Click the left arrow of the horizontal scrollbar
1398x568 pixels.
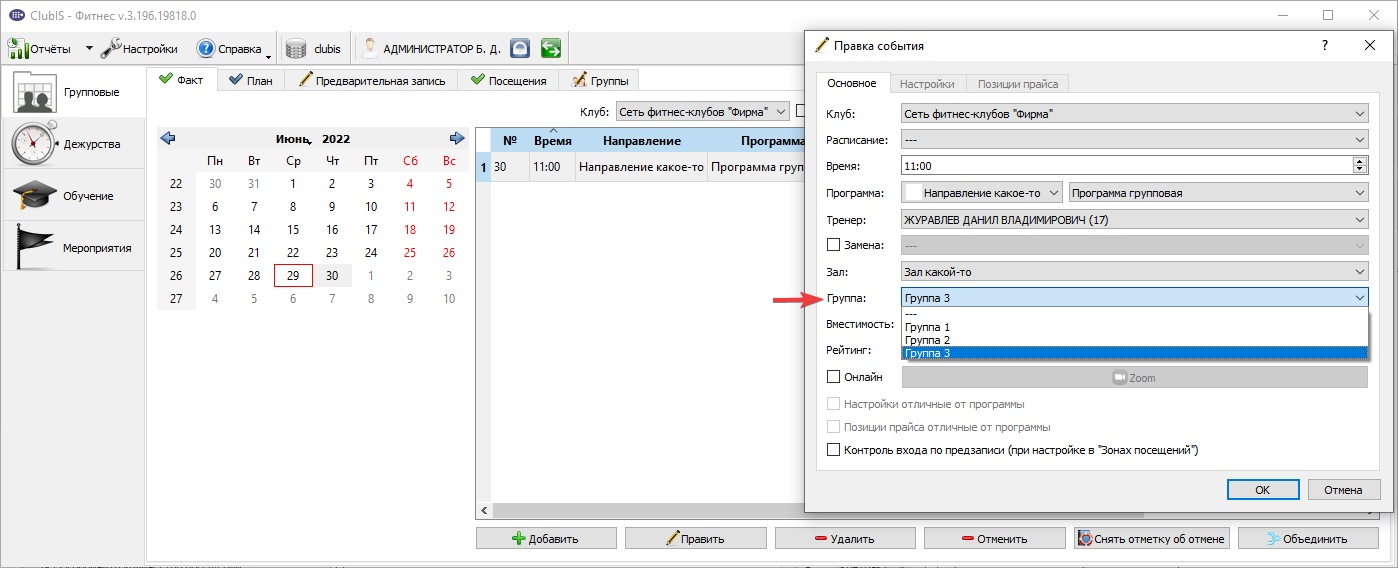coord(485,510)
